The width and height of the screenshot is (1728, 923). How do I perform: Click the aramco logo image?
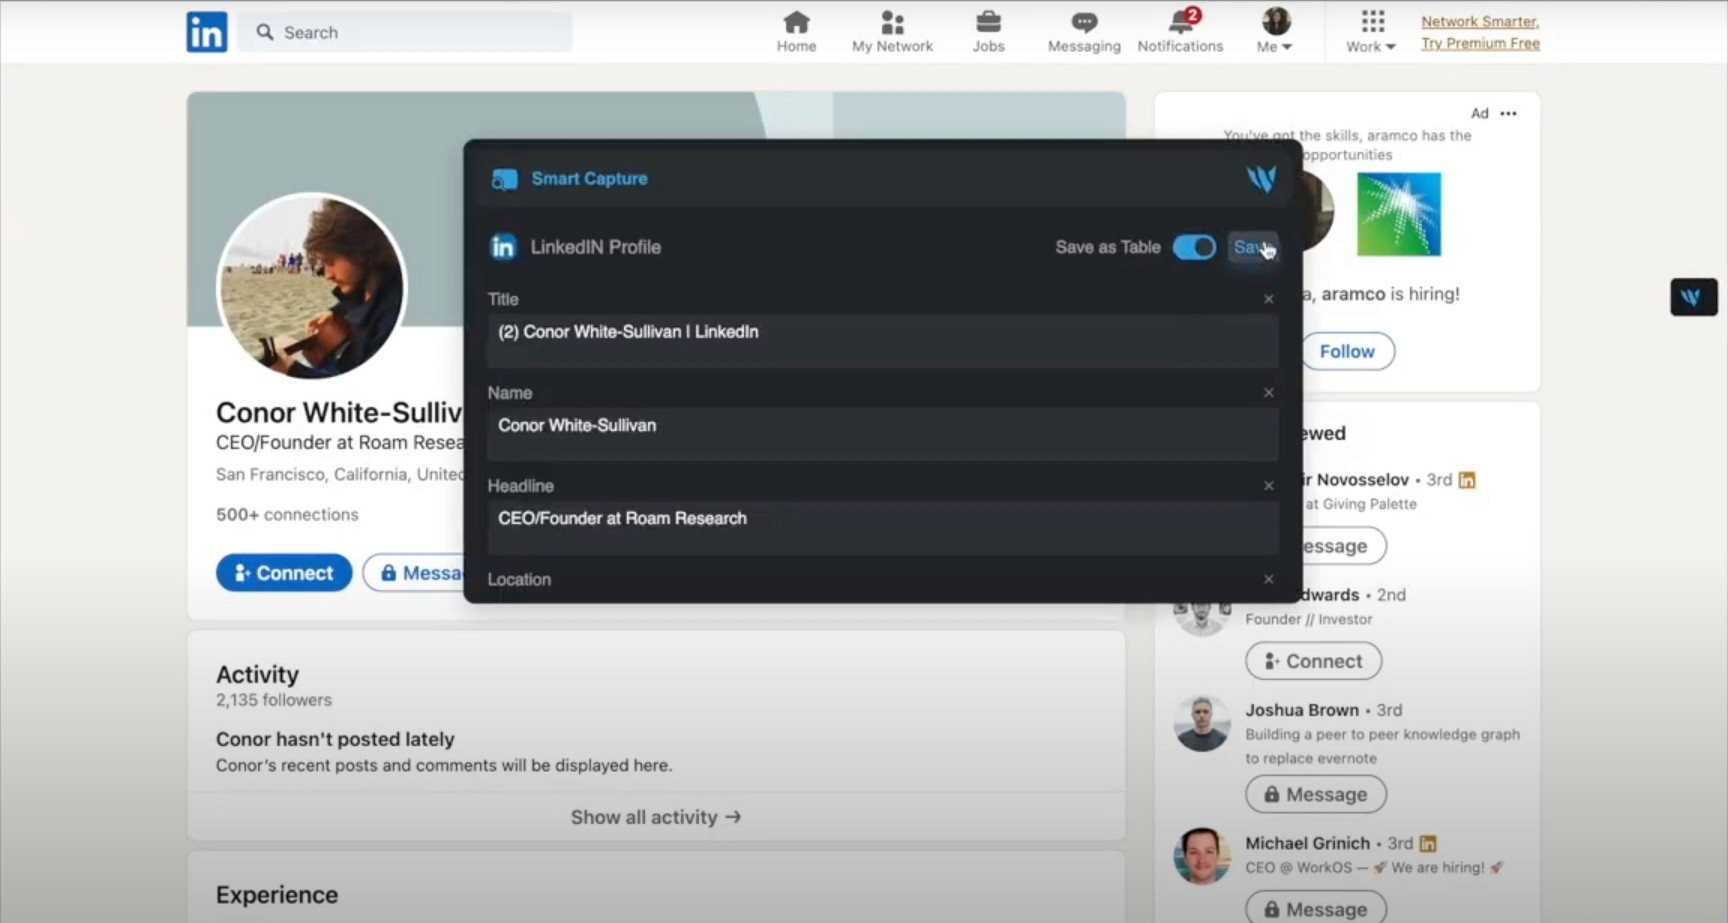pyautogui.click(x=1399, y=214)
